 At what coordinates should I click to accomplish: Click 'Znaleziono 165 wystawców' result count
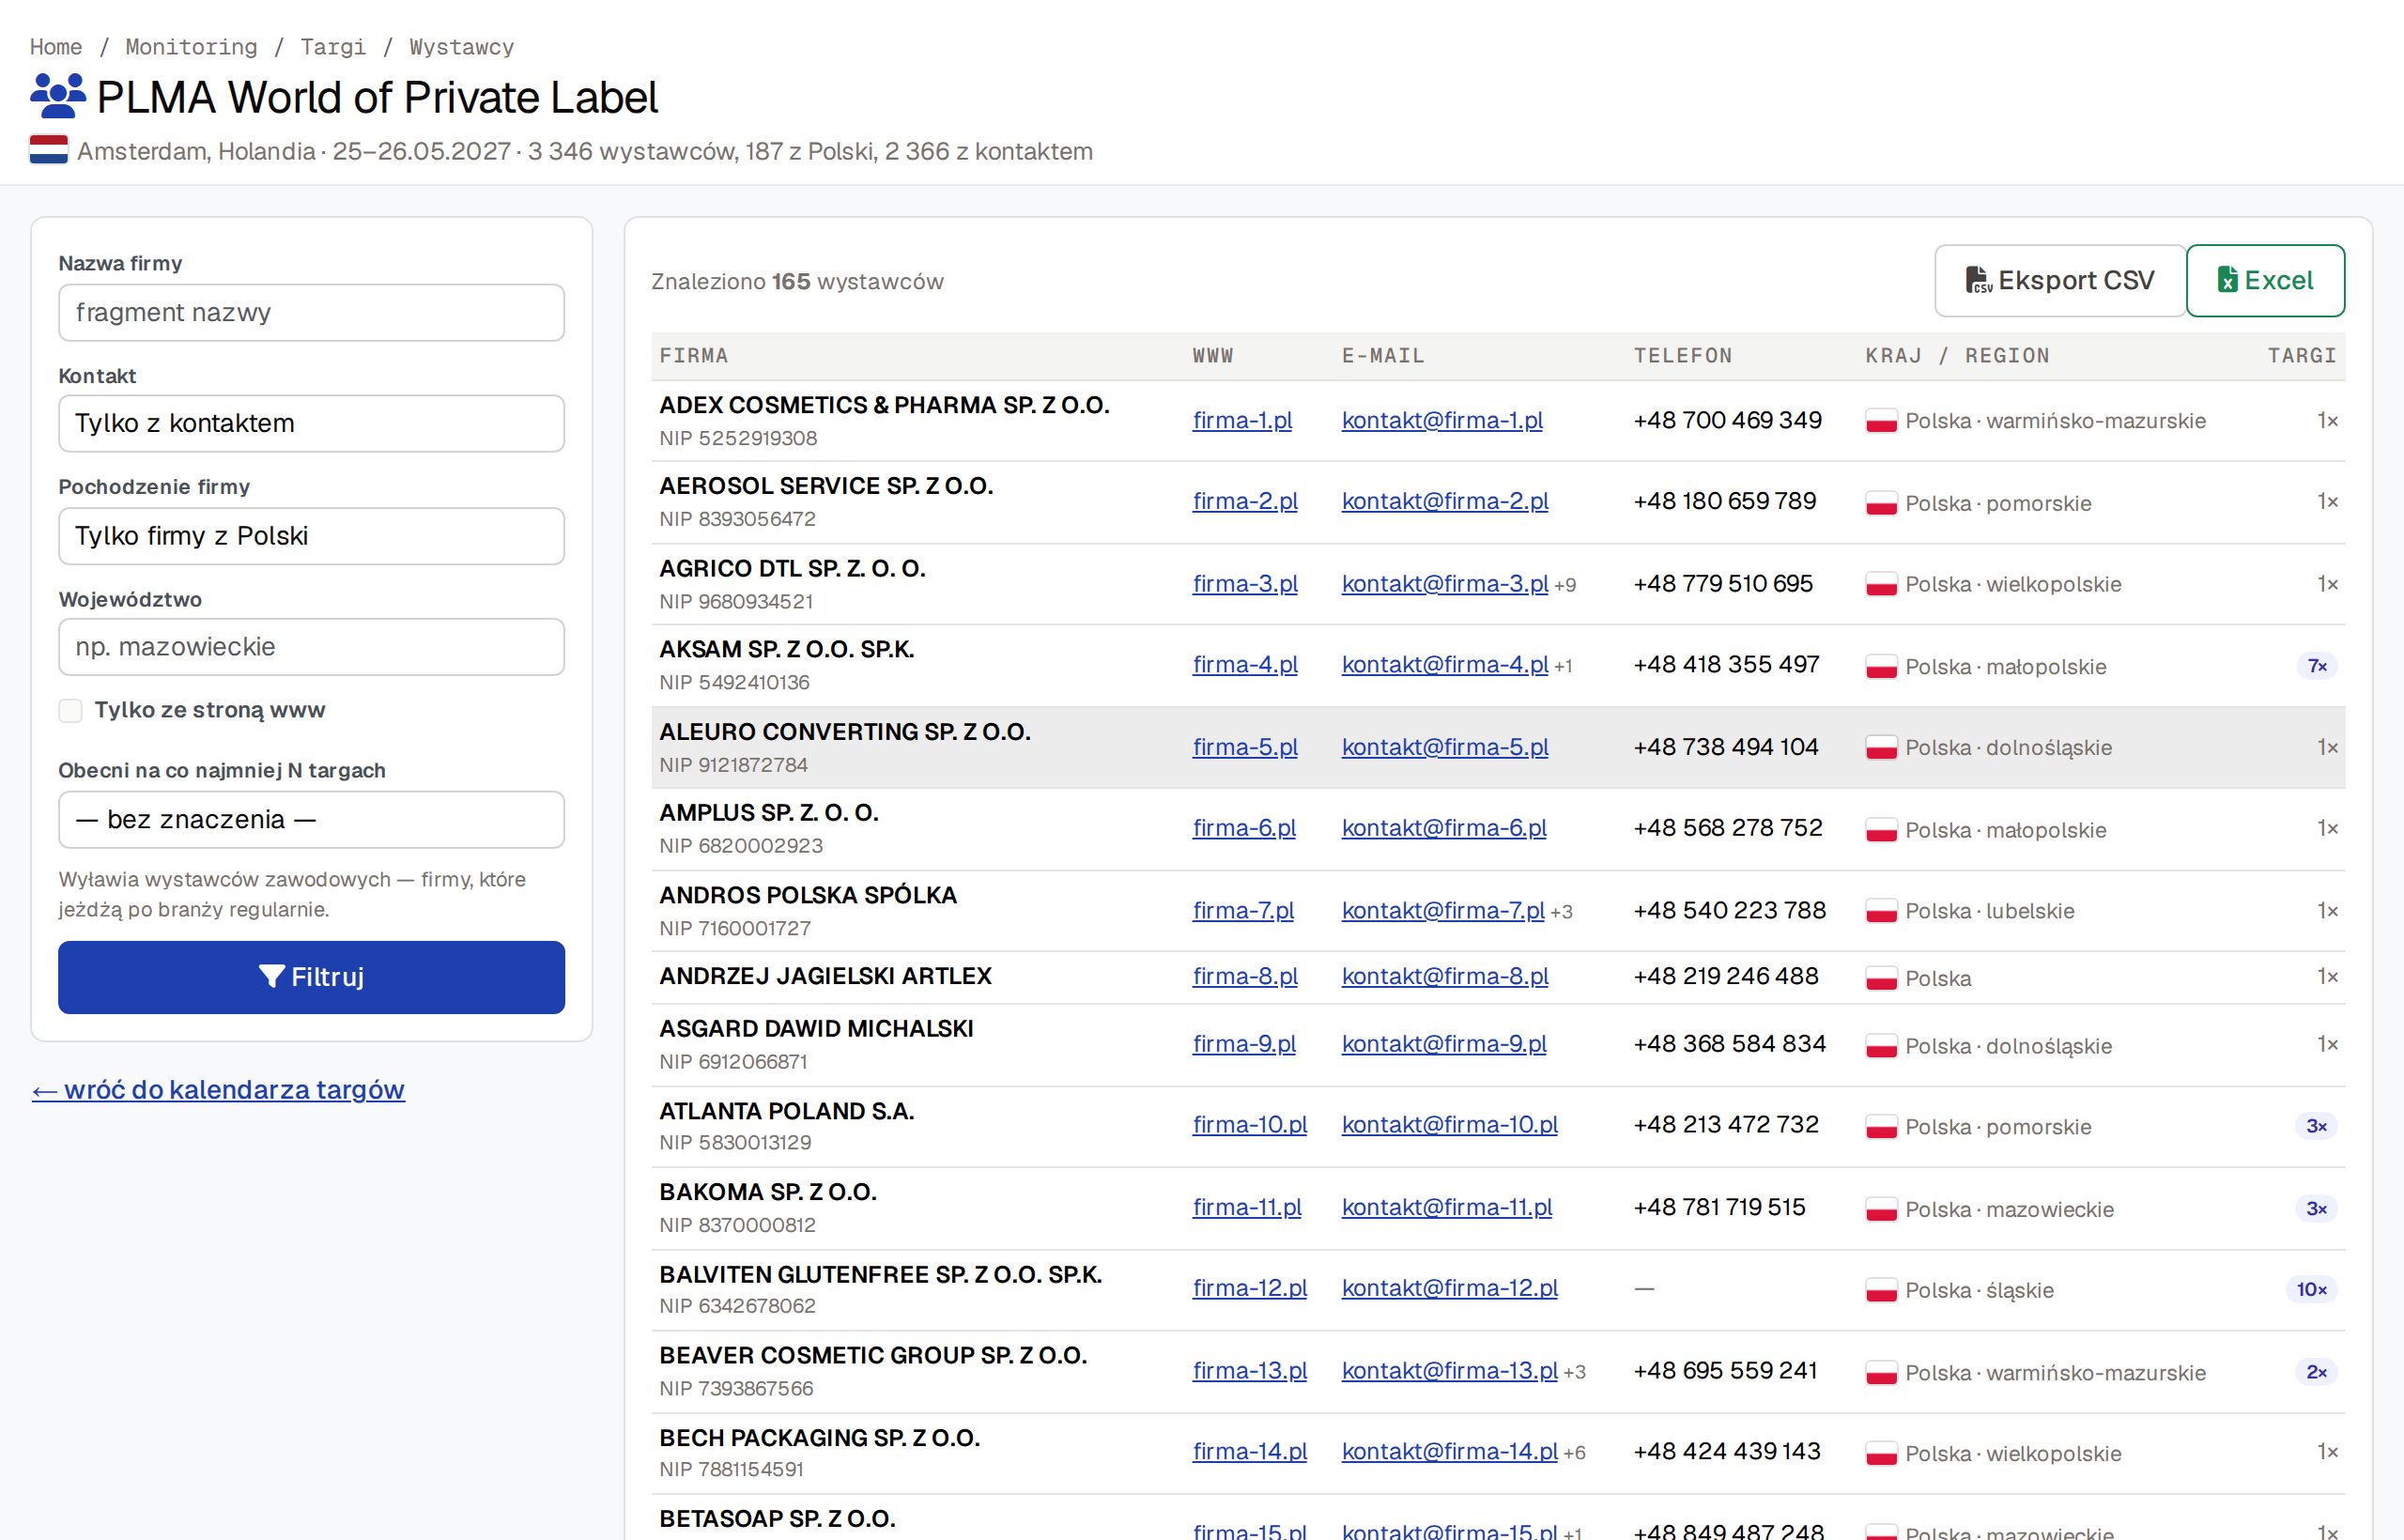[x=797, y=282]
